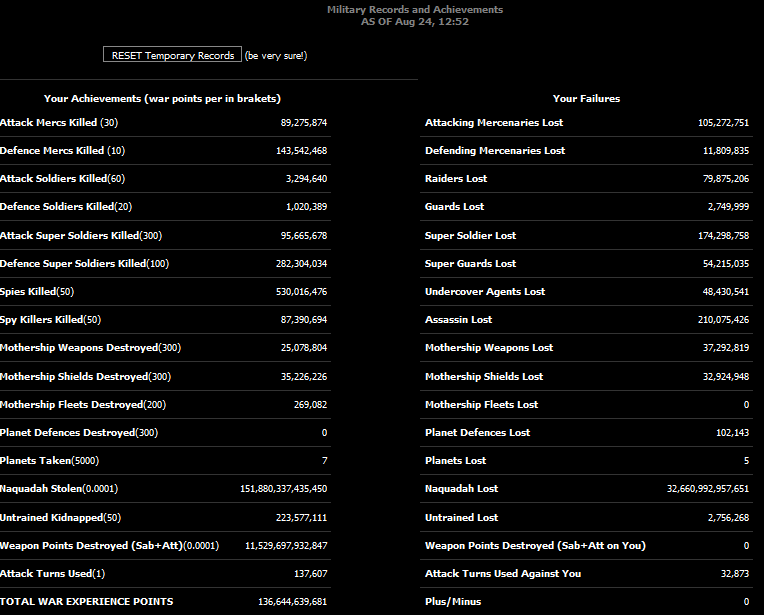Screen dimensions: 764x615
Task: Select the Mothership Shields Lost label
Action: click(483, 377)
